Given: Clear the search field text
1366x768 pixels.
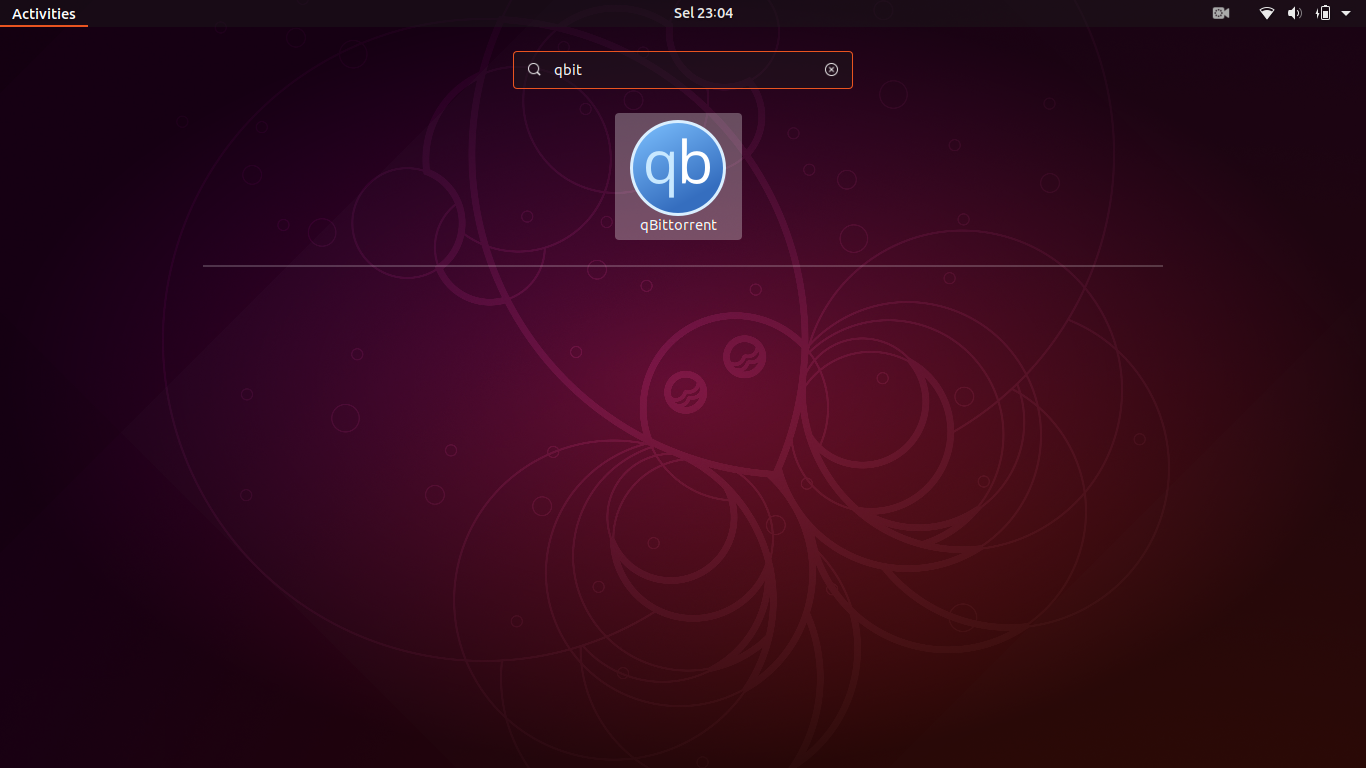Looking at the screenshot, I should 831,70.
